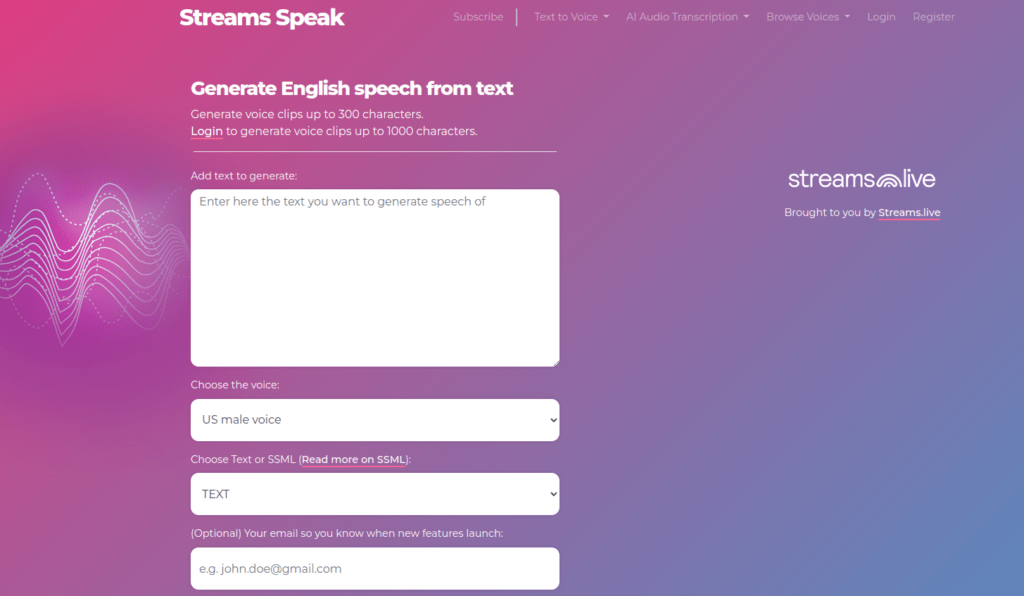The image size is (1024, 596).
Task: Focus the optional email input field
Action: pos(375,569)
